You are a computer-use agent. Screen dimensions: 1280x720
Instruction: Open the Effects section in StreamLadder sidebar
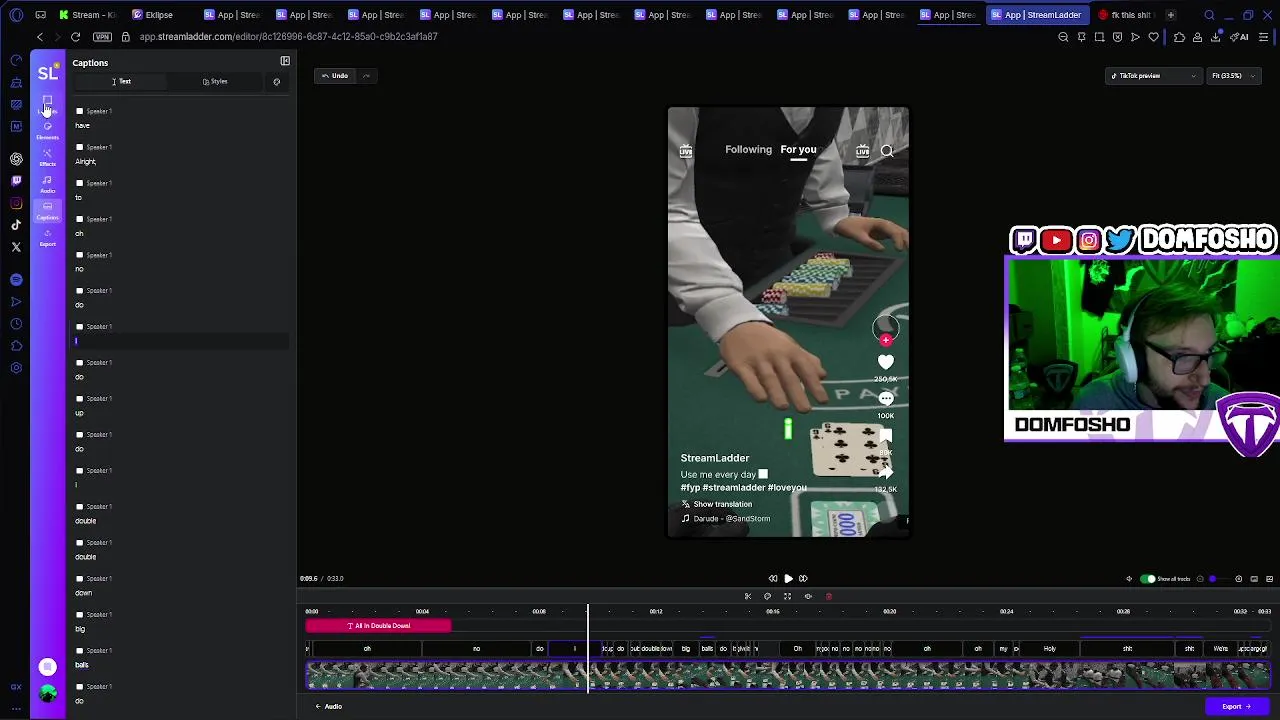[x=47, y=157]
